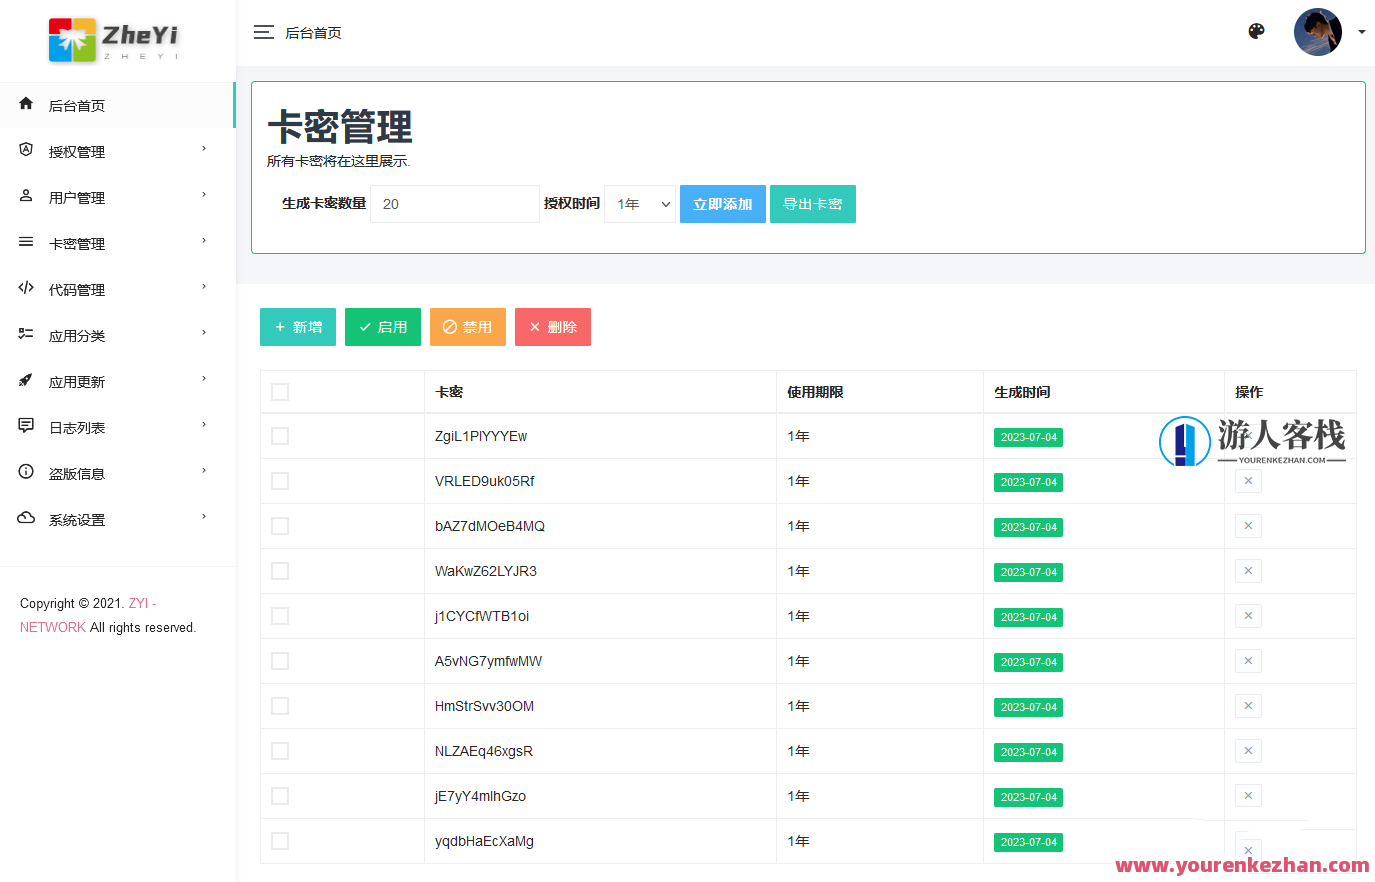Toggle the sidebar with the hamburger menu
The width and height of the screenshot is (1375, 882).
coord(263,31)
